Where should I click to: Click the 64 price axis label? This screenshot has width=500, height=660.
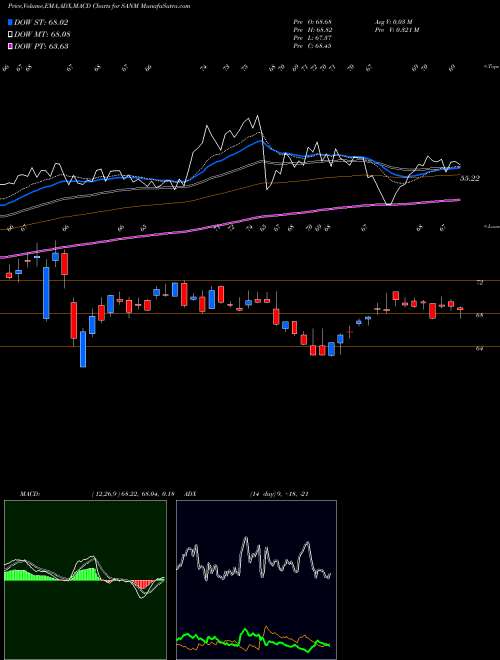(479, 348)
